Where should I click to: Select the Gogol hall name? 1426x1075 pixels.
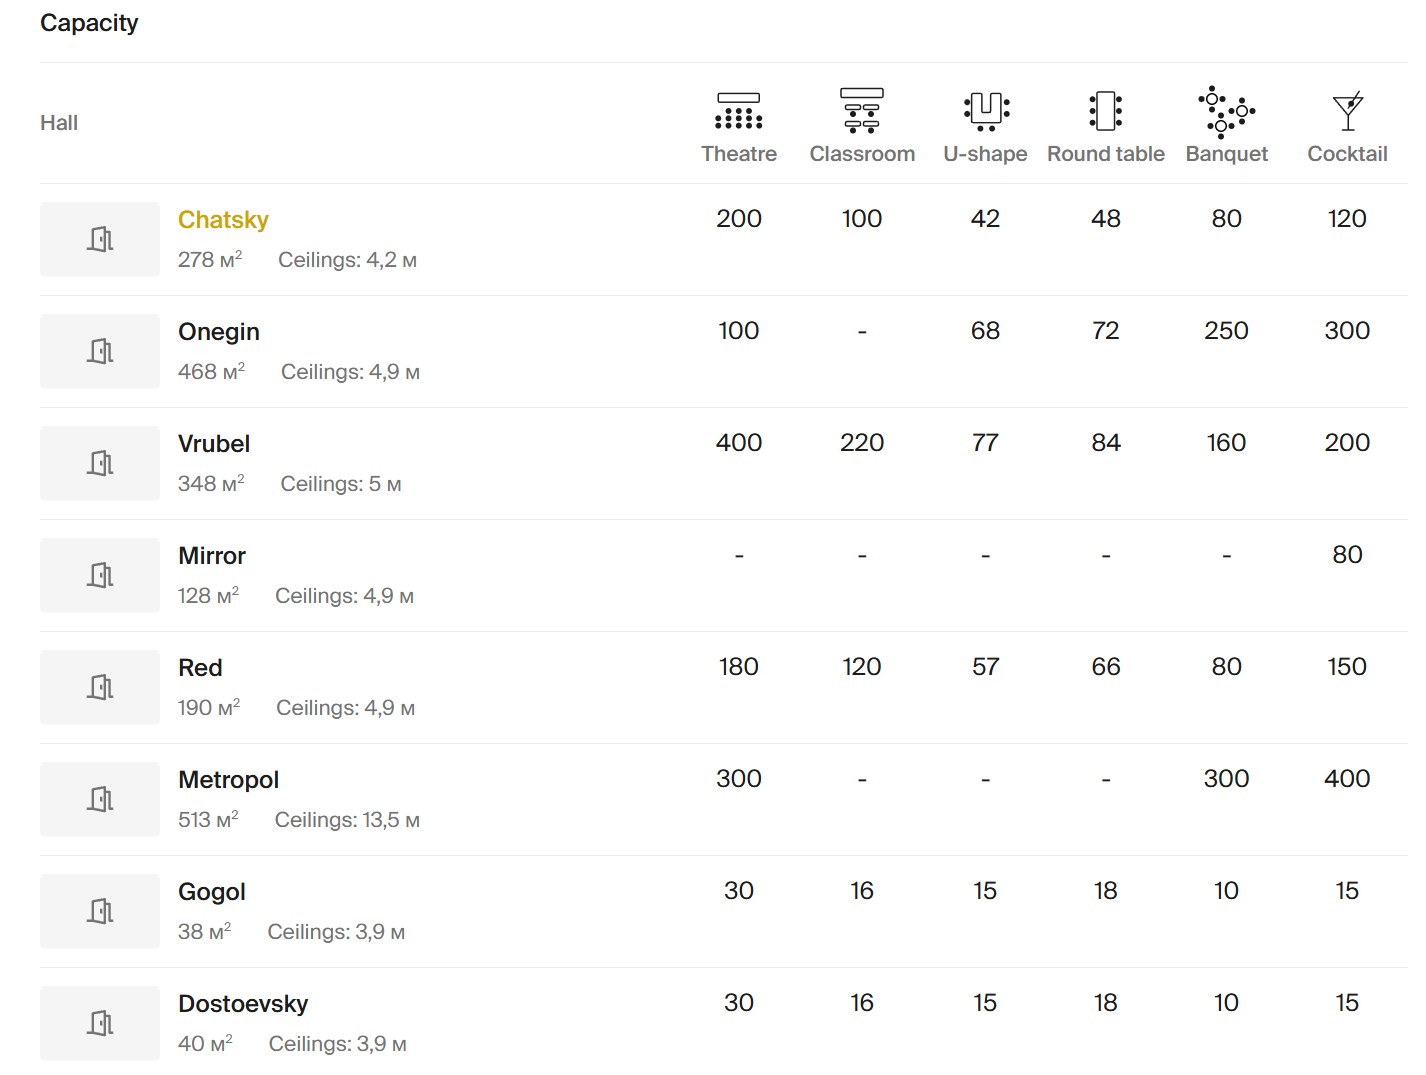coord(211,892)
